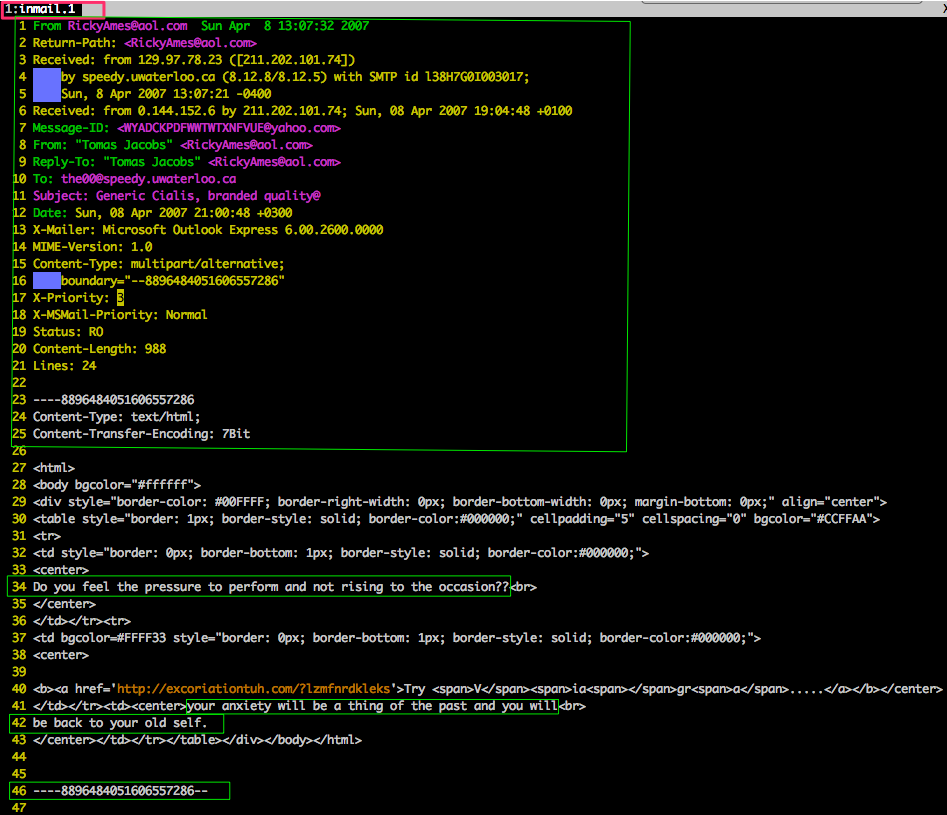Click '</td></tr><tr>' on line 36
Image resolution: width=947 pixels, height=815 pixels.
(x=82, y=620)
